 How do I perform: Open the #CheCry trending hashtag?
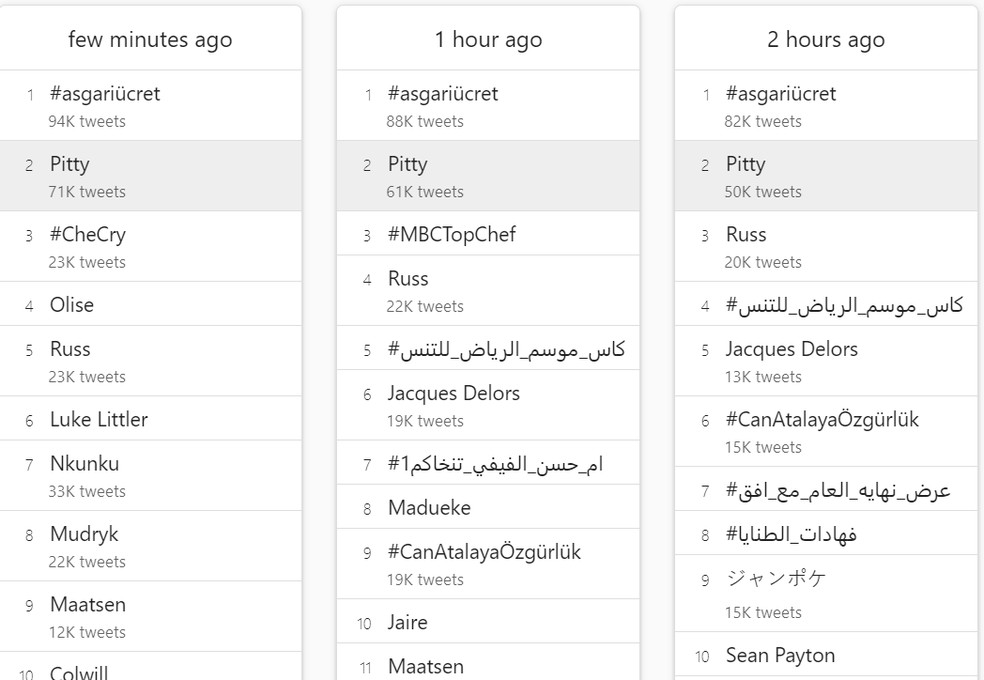click(x=88, y=235)
